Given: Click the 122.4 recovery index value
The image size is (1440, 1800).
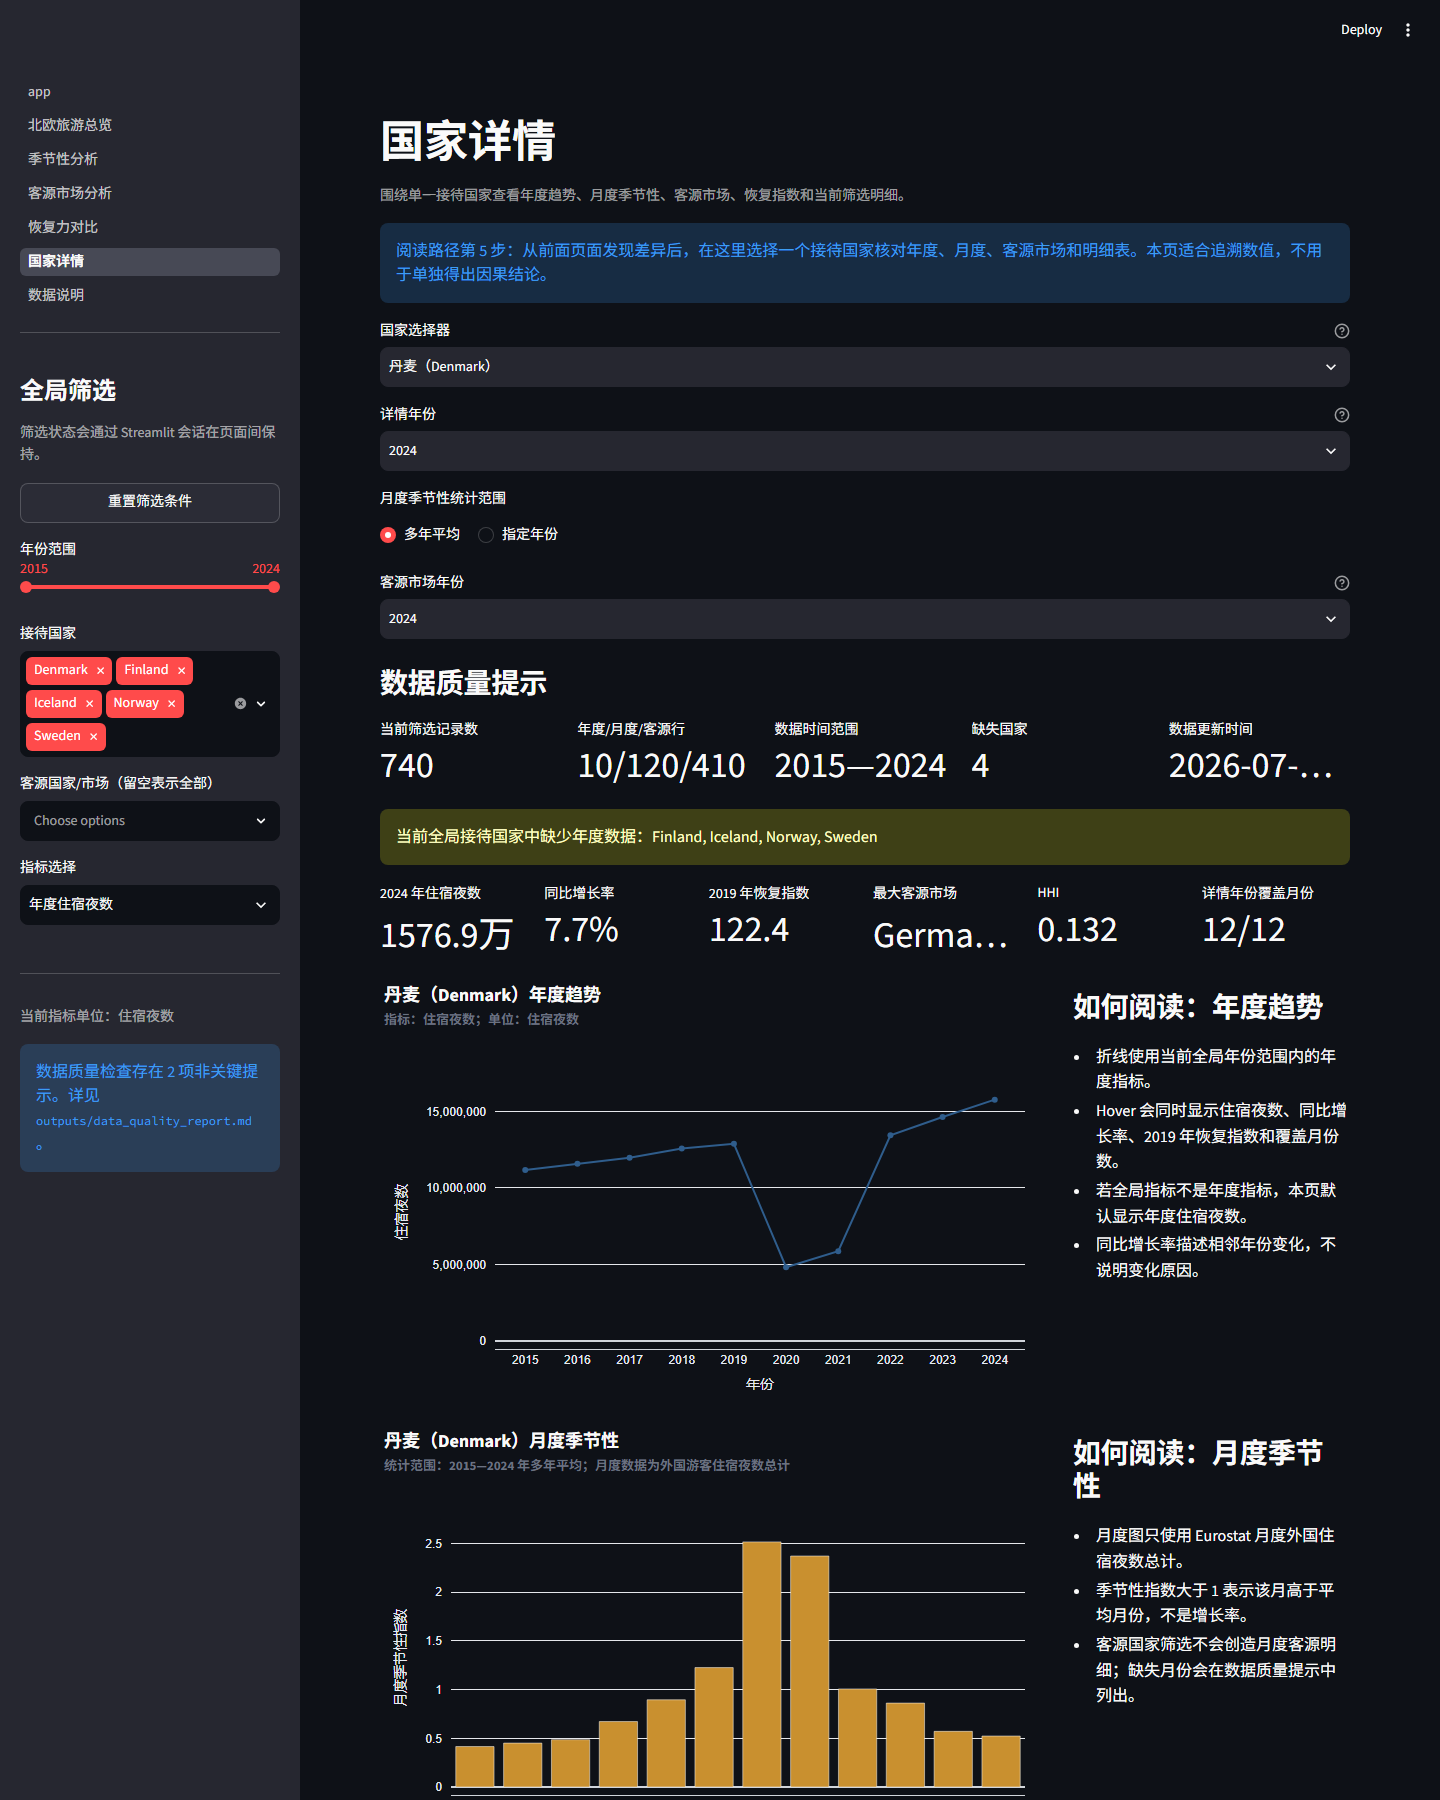Looking at the screenshot, I should (x=749, y=930).
